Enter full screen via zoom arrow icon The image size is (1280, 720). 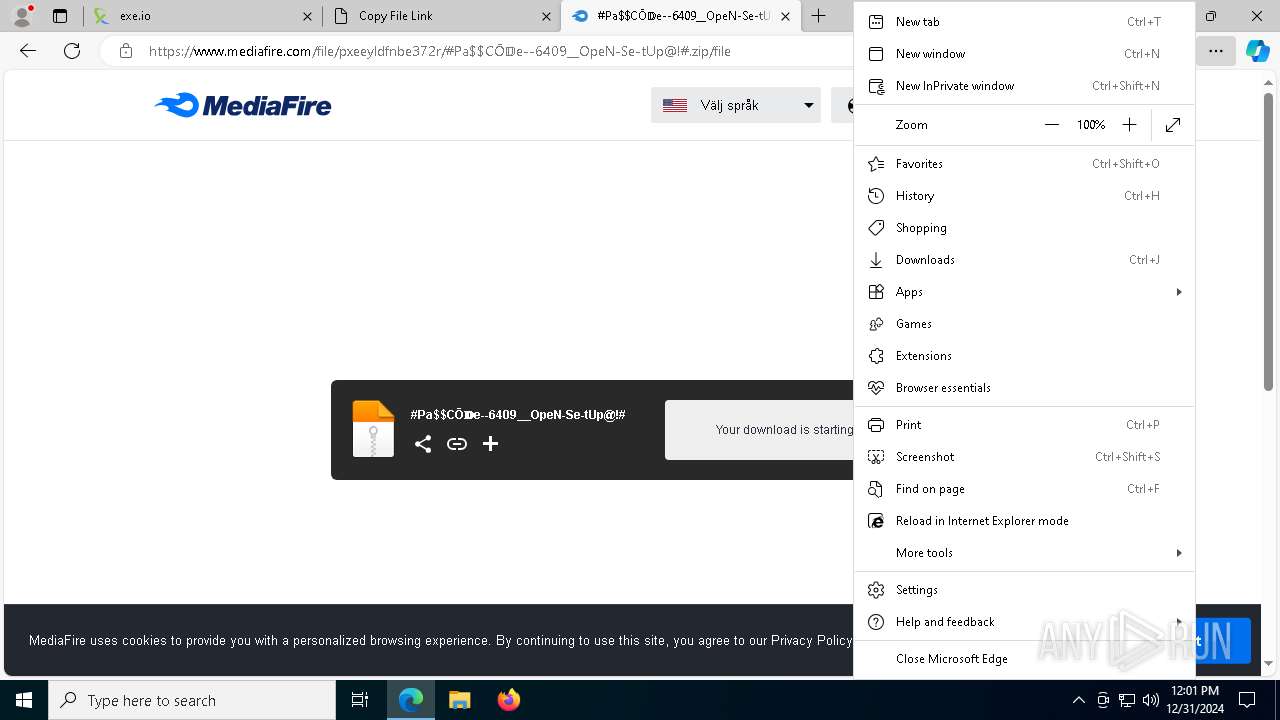click(1173, 125)
